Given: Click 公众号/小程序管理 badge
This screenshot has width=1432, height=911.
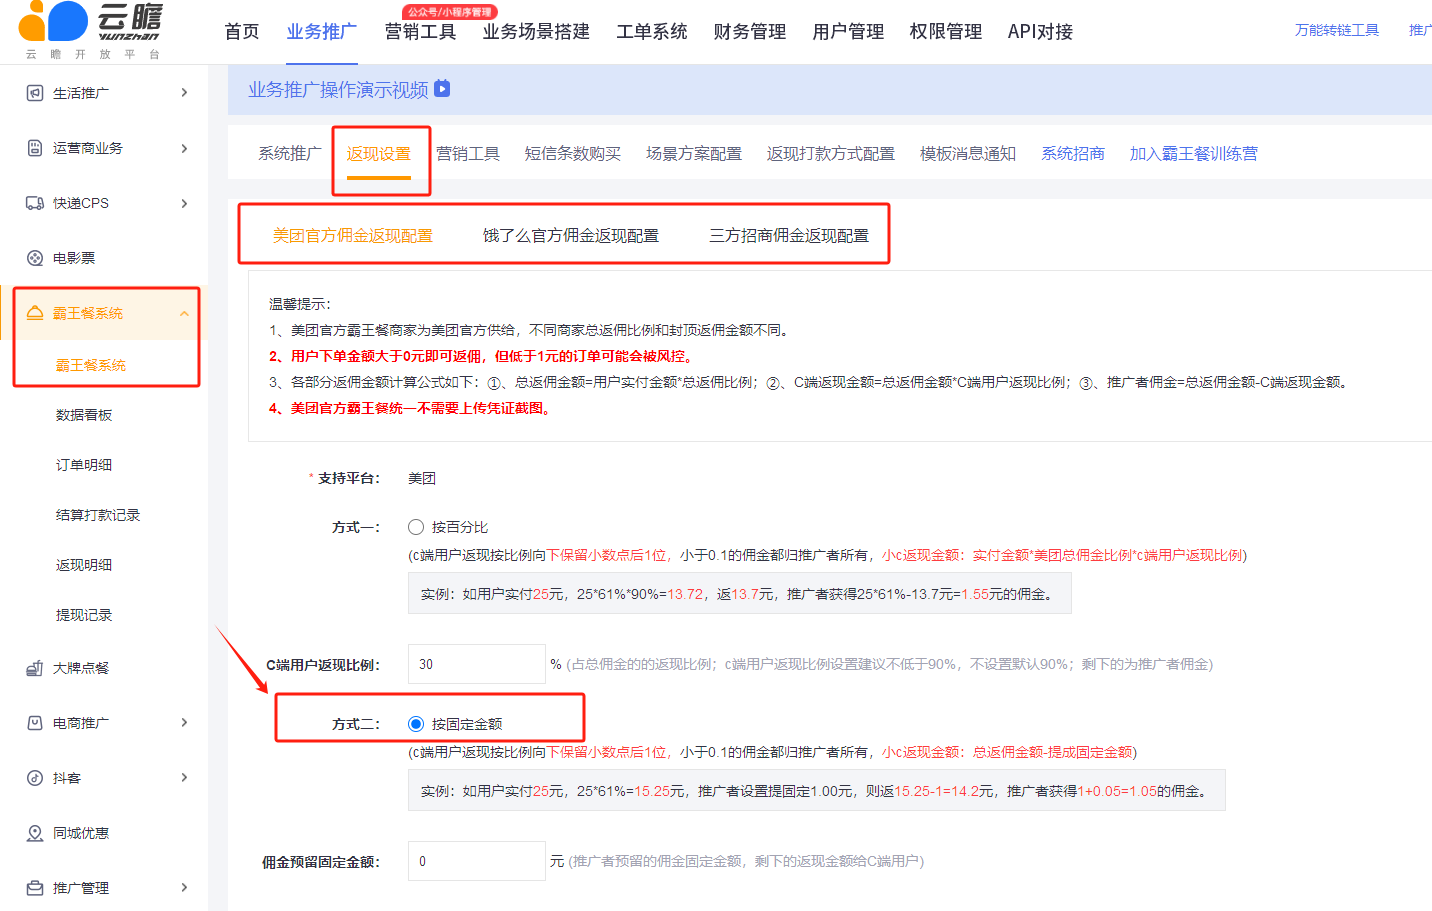Looking at the screenshot, I should (x=450, y=12).
